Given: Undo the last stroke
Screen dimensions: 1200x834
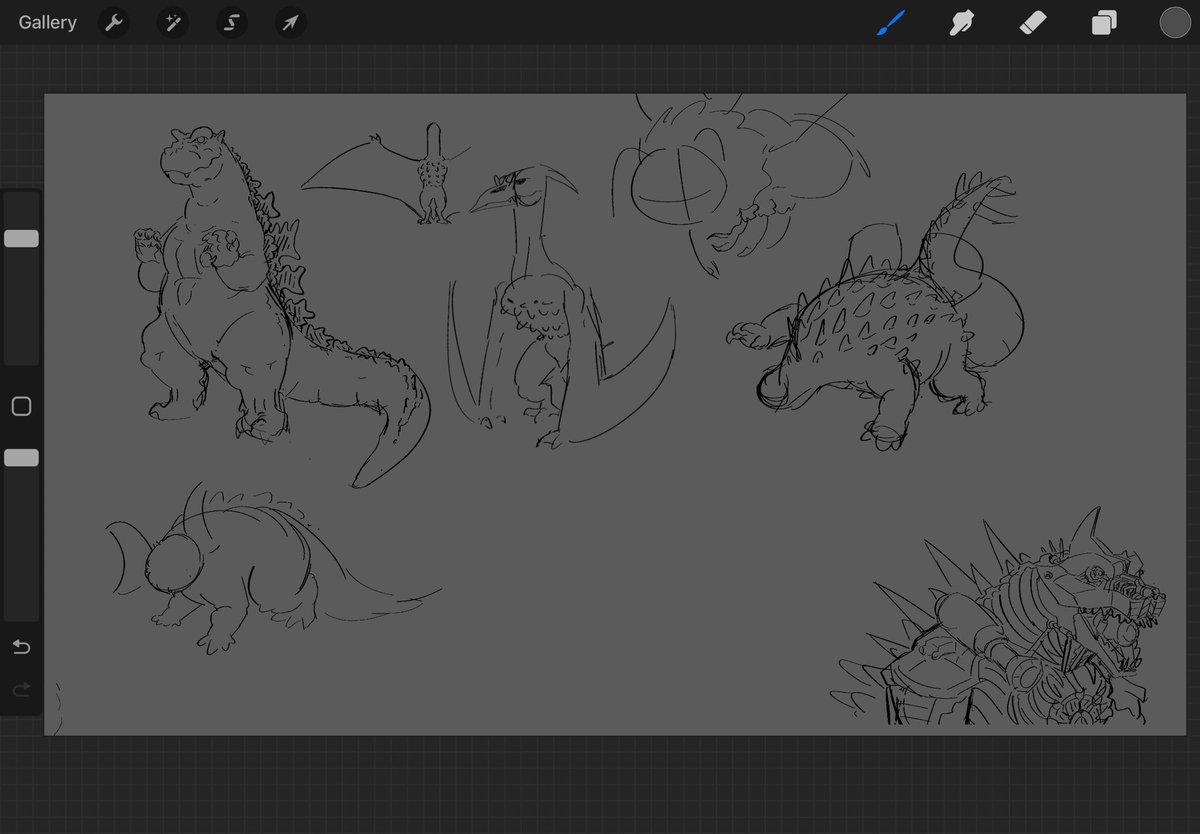Looking at the screenshot, I should (x=21, y=647).
